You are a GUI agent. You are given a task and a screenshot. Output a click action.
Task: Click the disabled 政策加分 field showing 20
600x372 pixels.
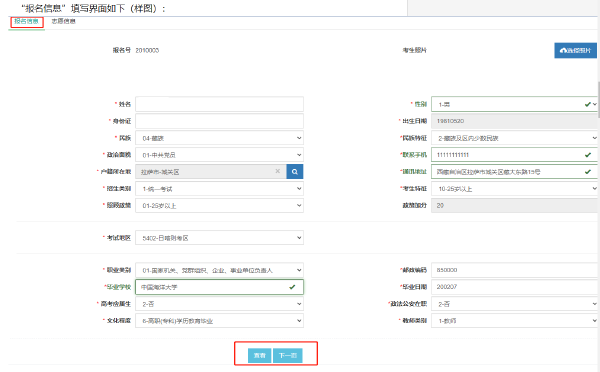[x=515, y=206]
